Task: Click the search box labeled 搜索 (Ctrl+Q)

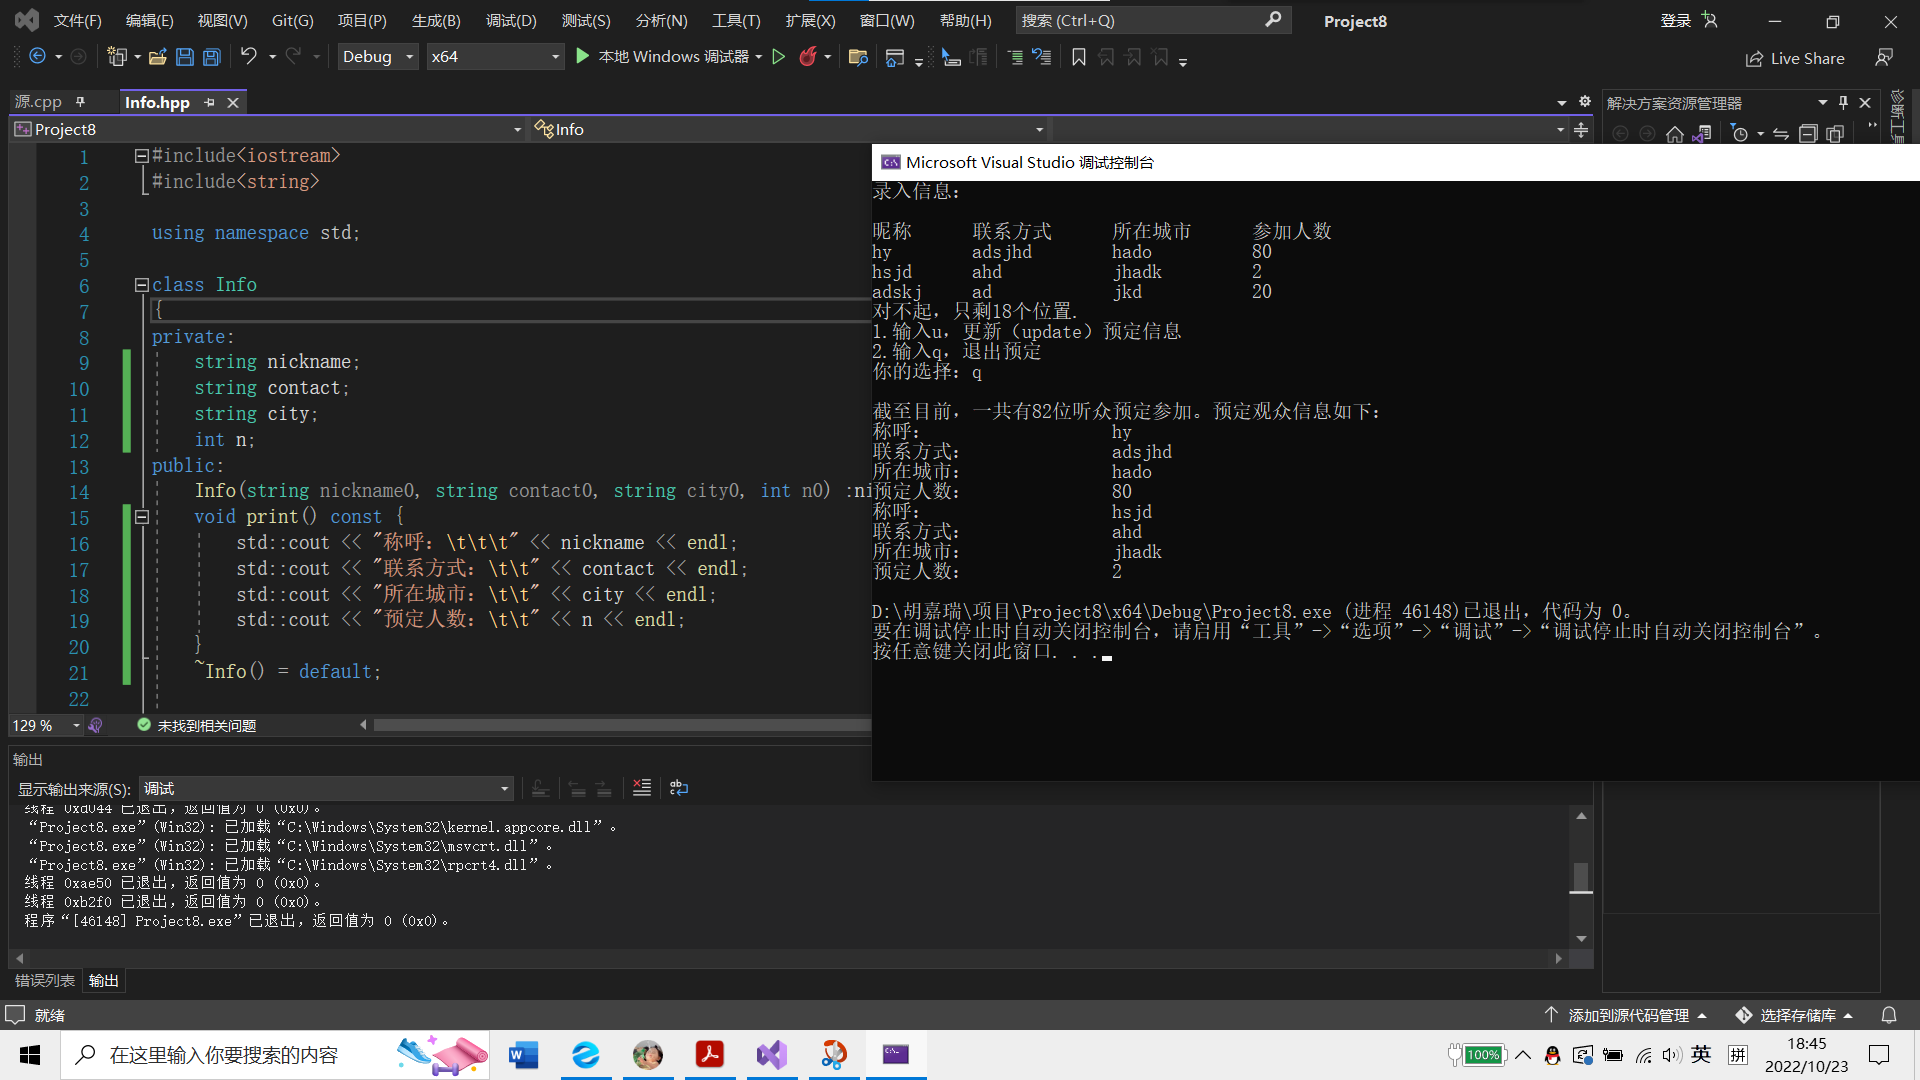Action: click(x=1150, y=20)
